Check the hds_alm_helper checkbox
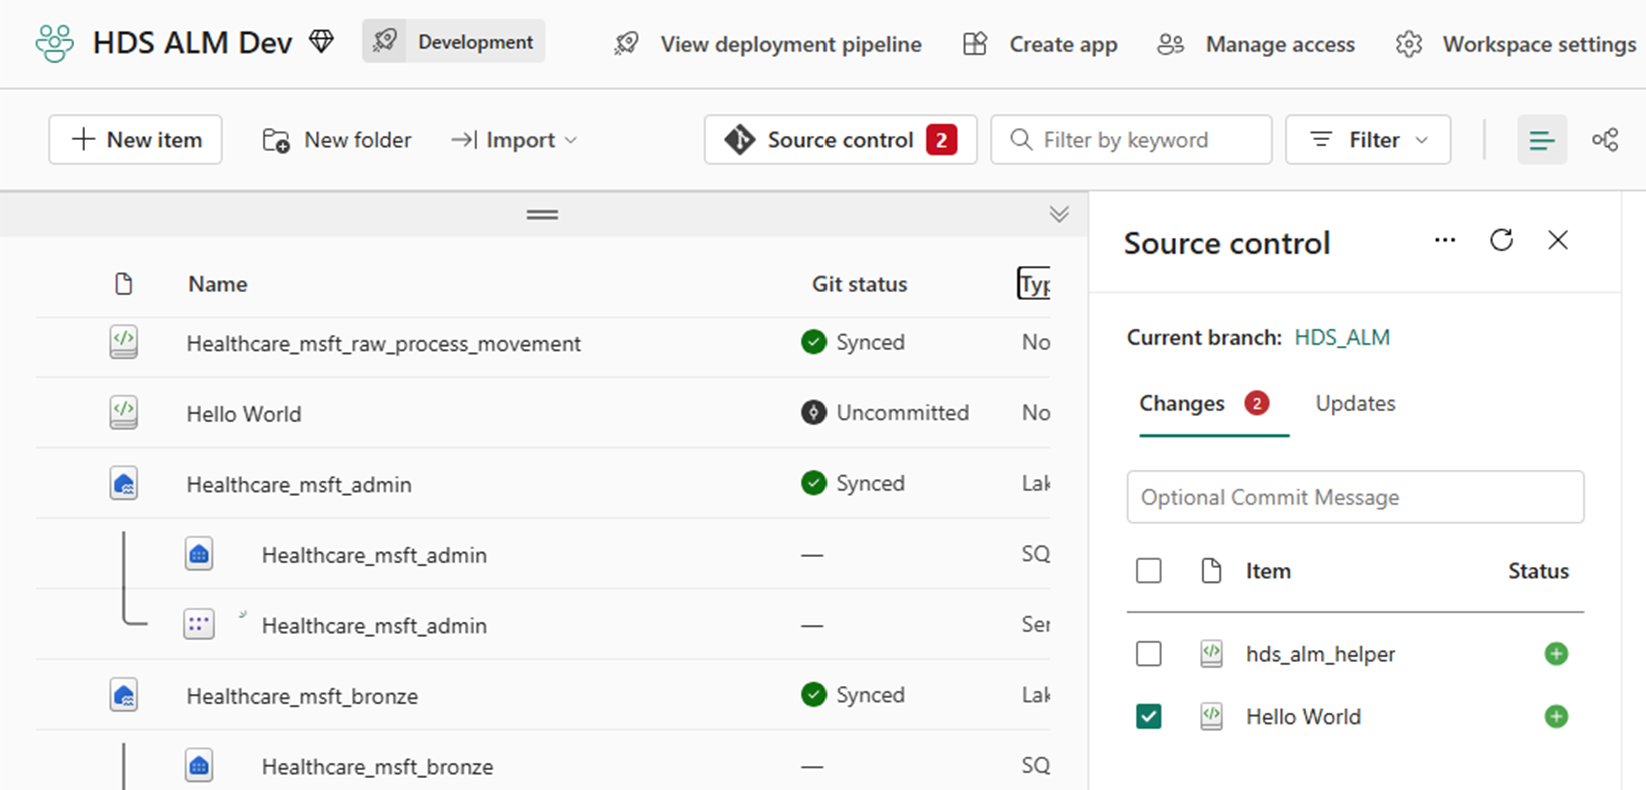The image size is (1646, 790). click(1149, 654)
